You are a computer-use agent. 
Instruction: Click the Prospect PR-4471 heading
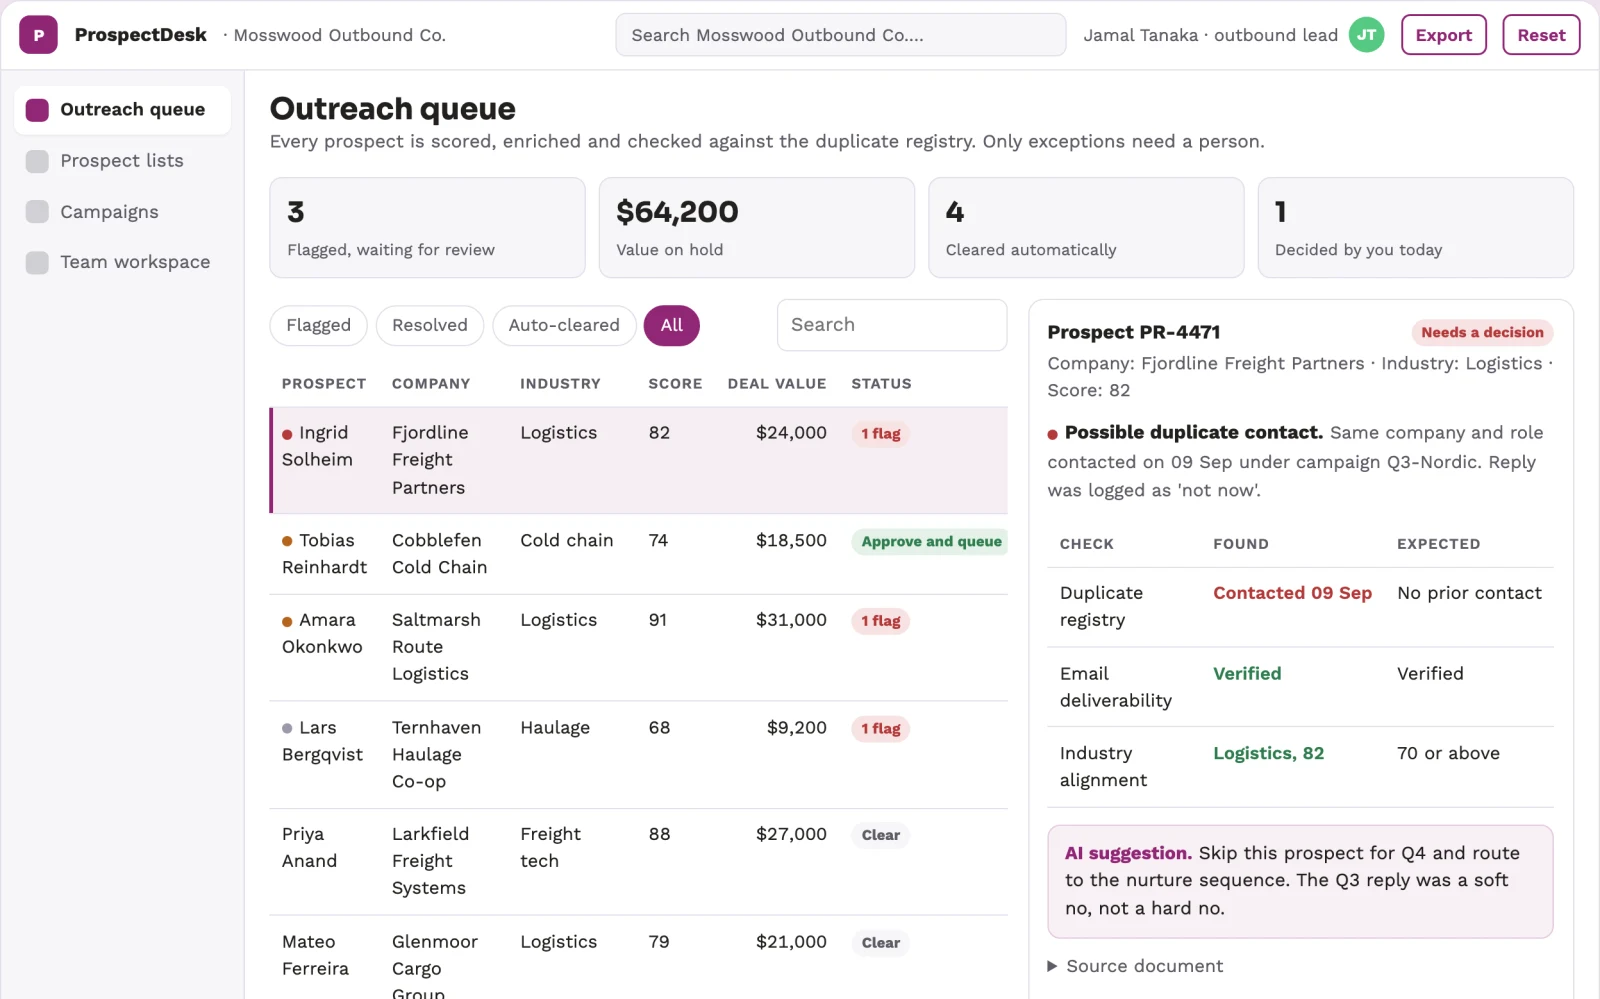pyautogui.click(x=1133, y=332)
